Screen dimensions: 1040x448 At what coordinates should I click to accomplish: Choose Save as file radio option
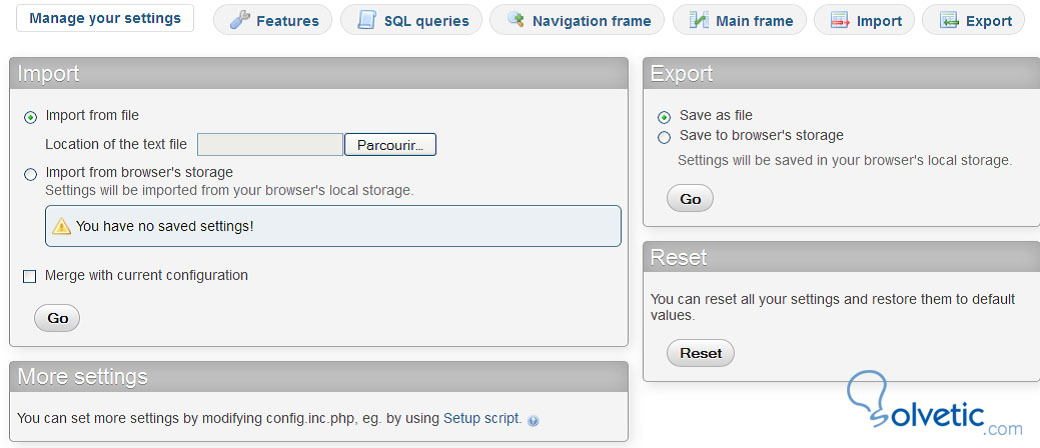[664, 117]
